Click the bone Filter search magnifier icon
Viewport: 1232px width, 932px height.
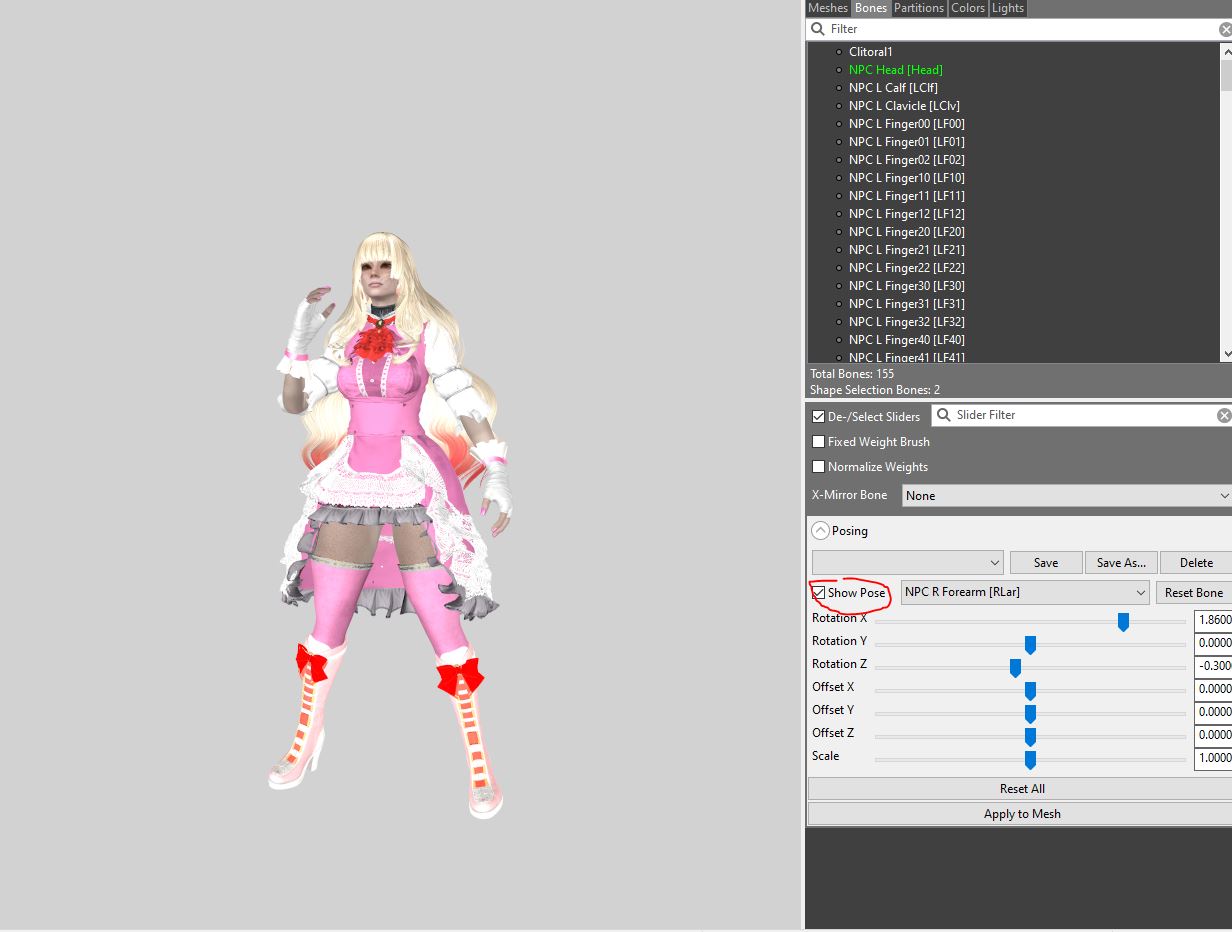(x=818, y=29)
